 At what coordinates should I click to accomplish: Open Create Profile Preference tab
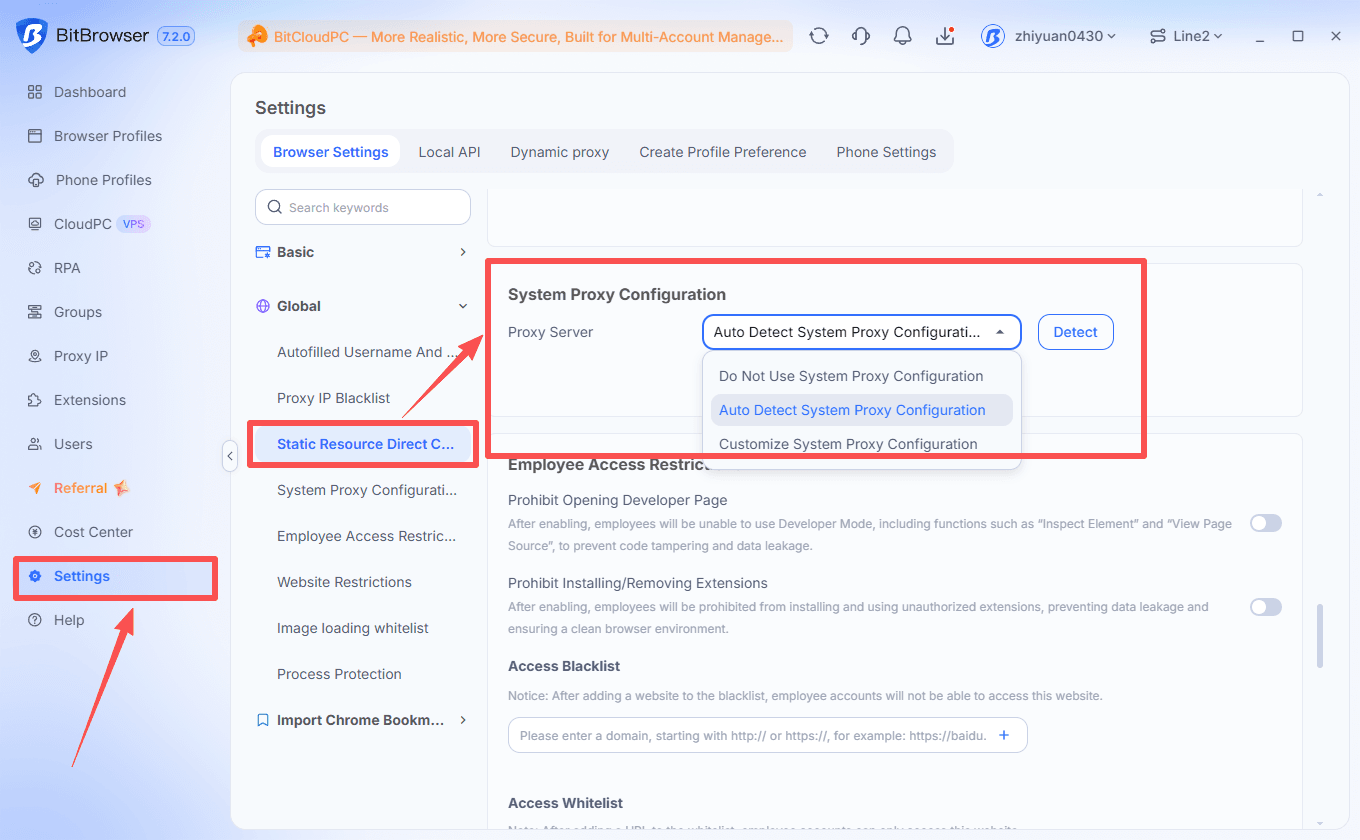[723, 152]
